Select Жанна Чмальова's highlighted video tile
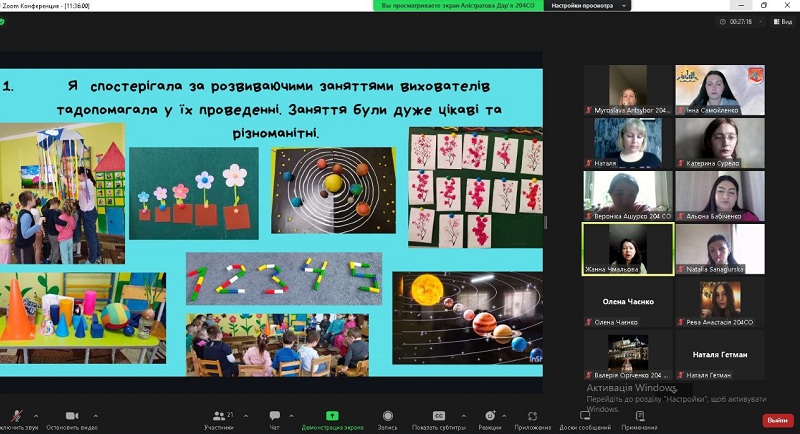 tap(625, 249)
